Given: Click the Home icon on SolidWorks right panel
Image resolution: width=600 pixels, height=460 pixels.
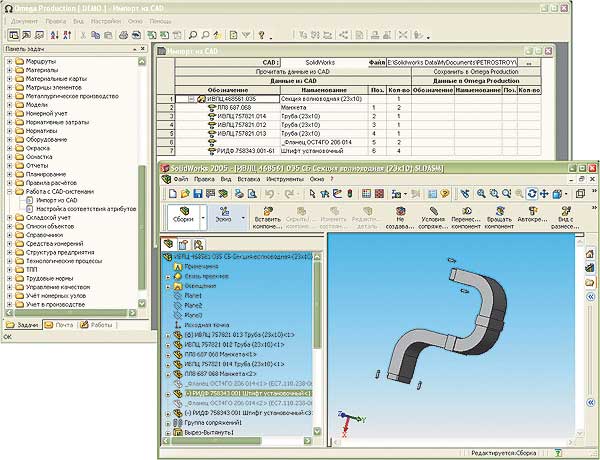Looking at the screenshot, I should click(590, 254).
